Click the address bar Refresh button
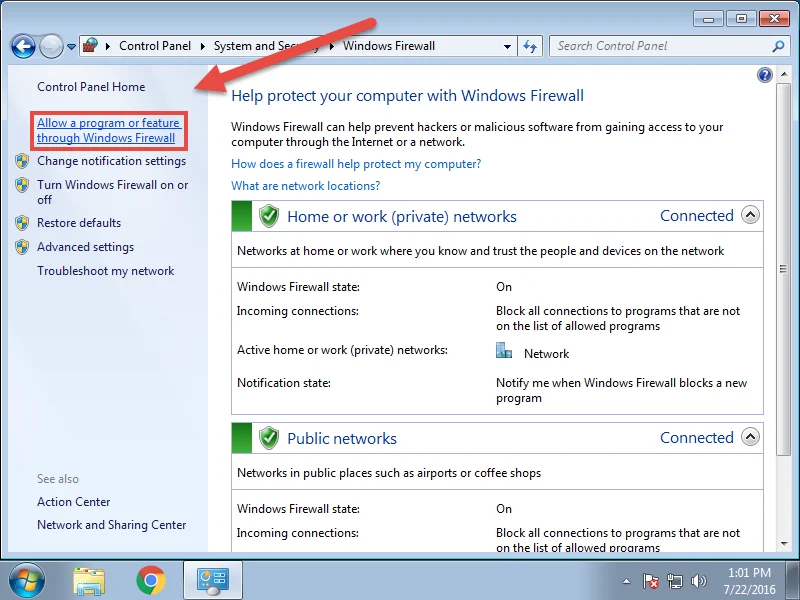The image size is (800, 600). tap(531, 46)
